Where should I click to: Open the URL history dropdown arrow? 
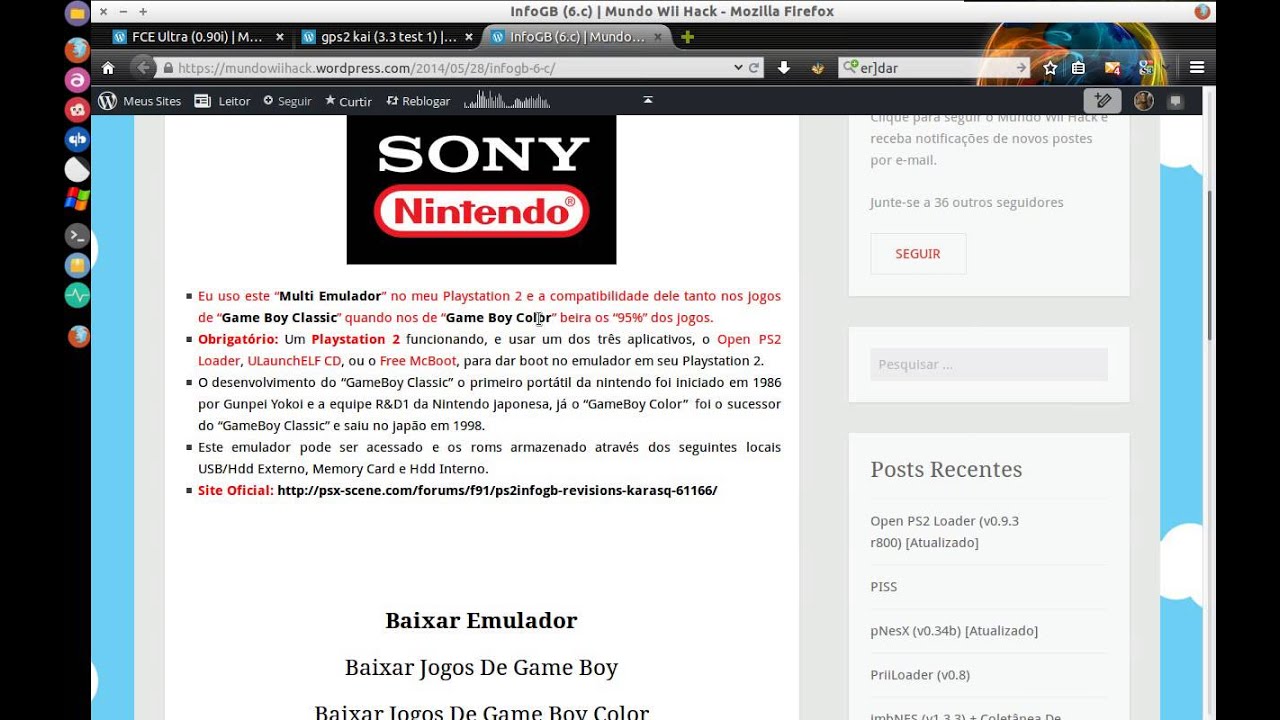[x=738, y=68]
